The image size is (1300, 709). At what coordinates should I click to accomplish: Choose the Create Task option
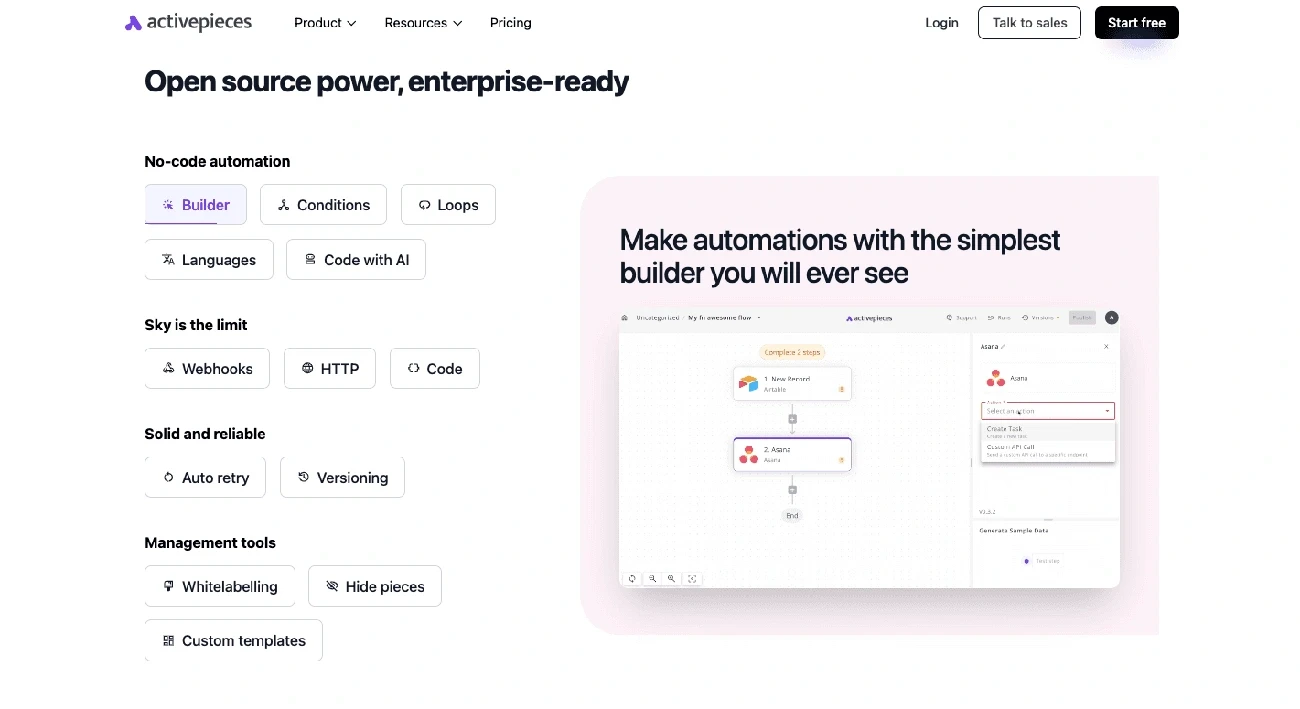(1047, 431)
